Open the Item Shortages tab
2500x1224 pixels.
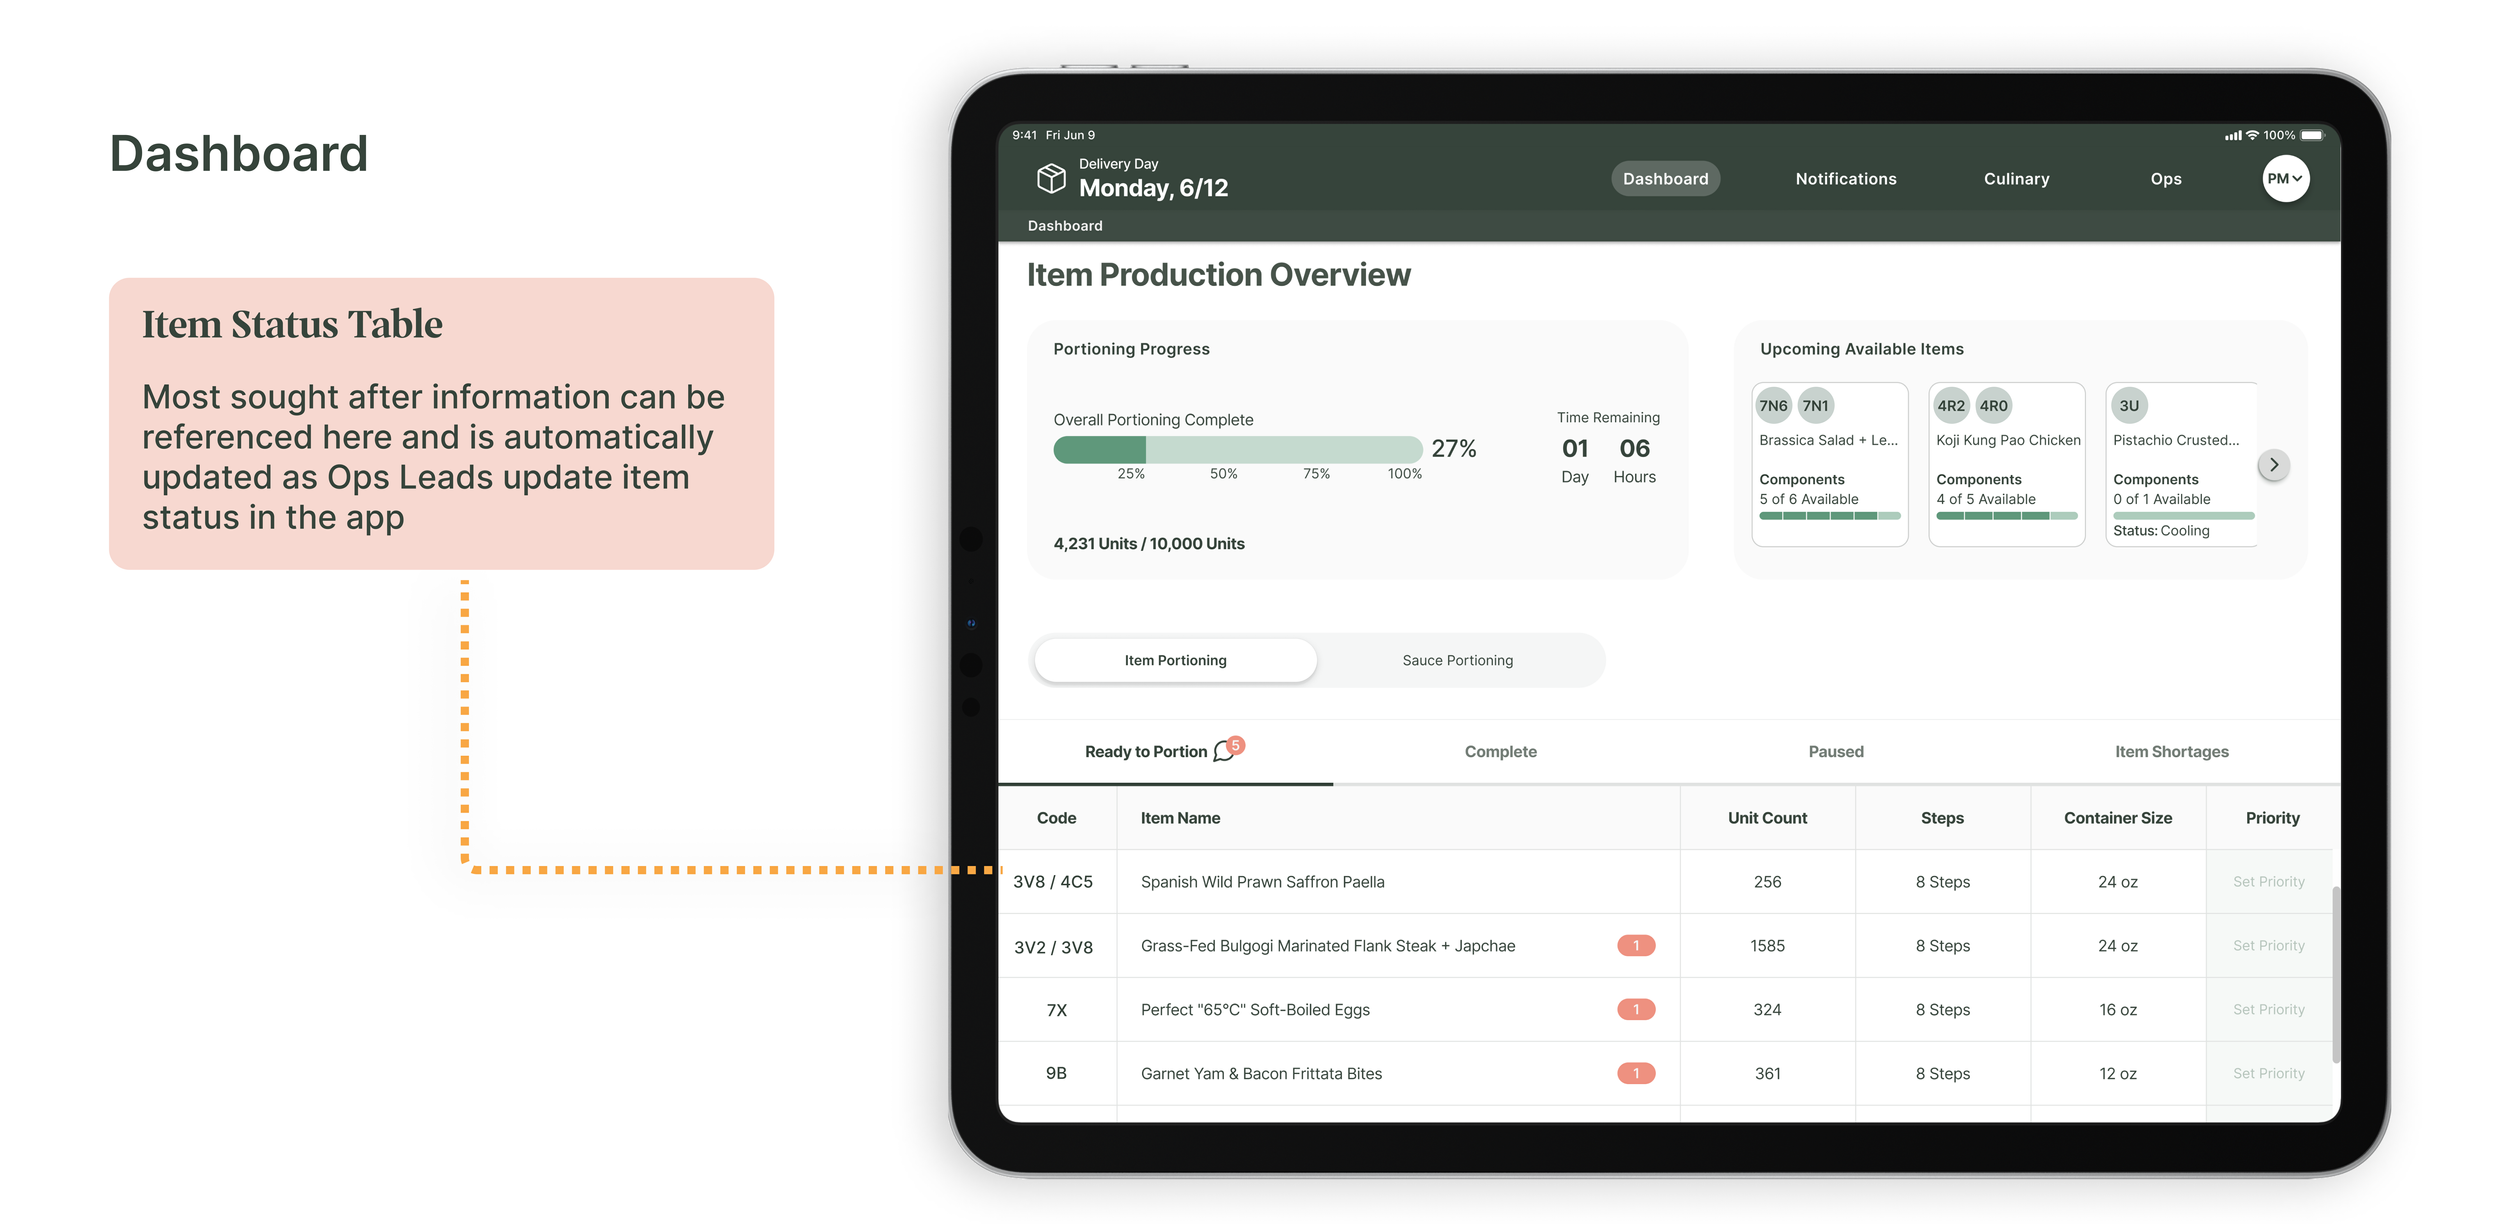pos(2171,752)
